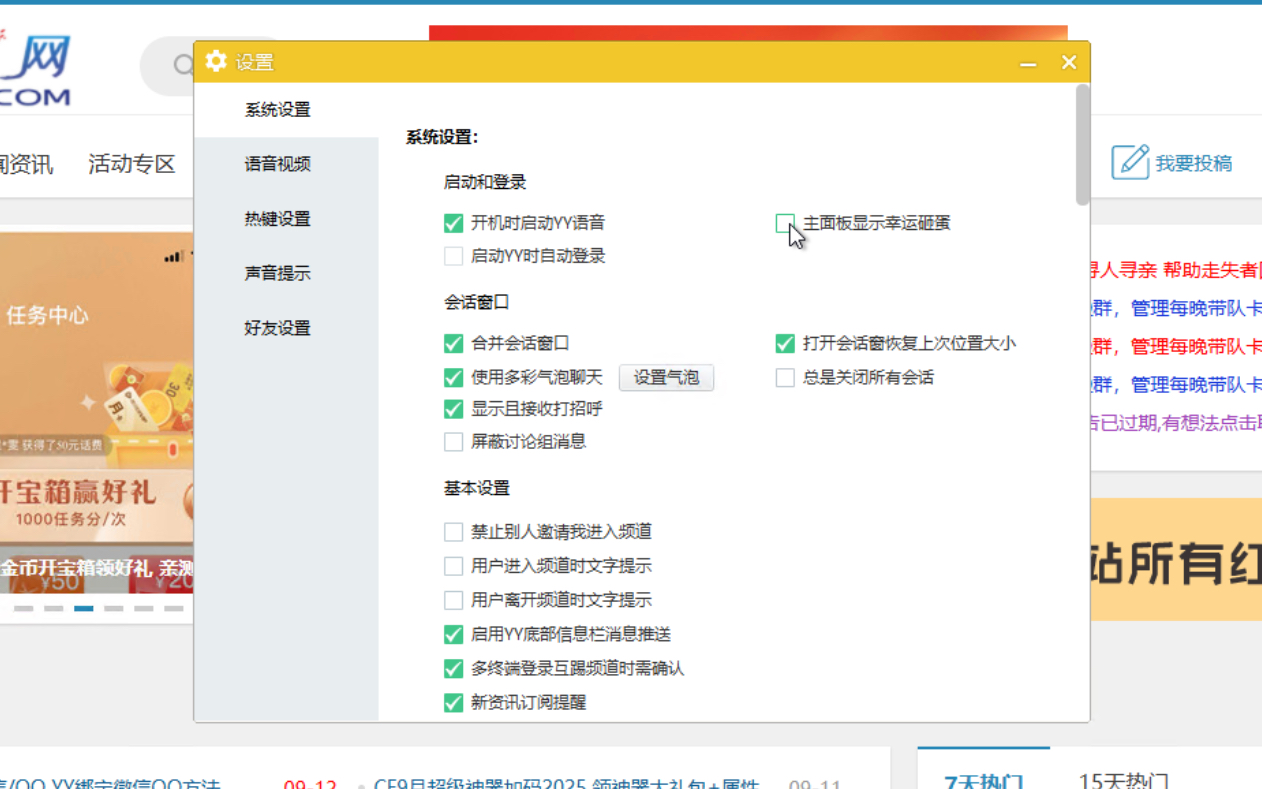Enable 用户进入频道时文字提示
The width and height of the screenshot is (1262, 789).
tap(454, 566)
